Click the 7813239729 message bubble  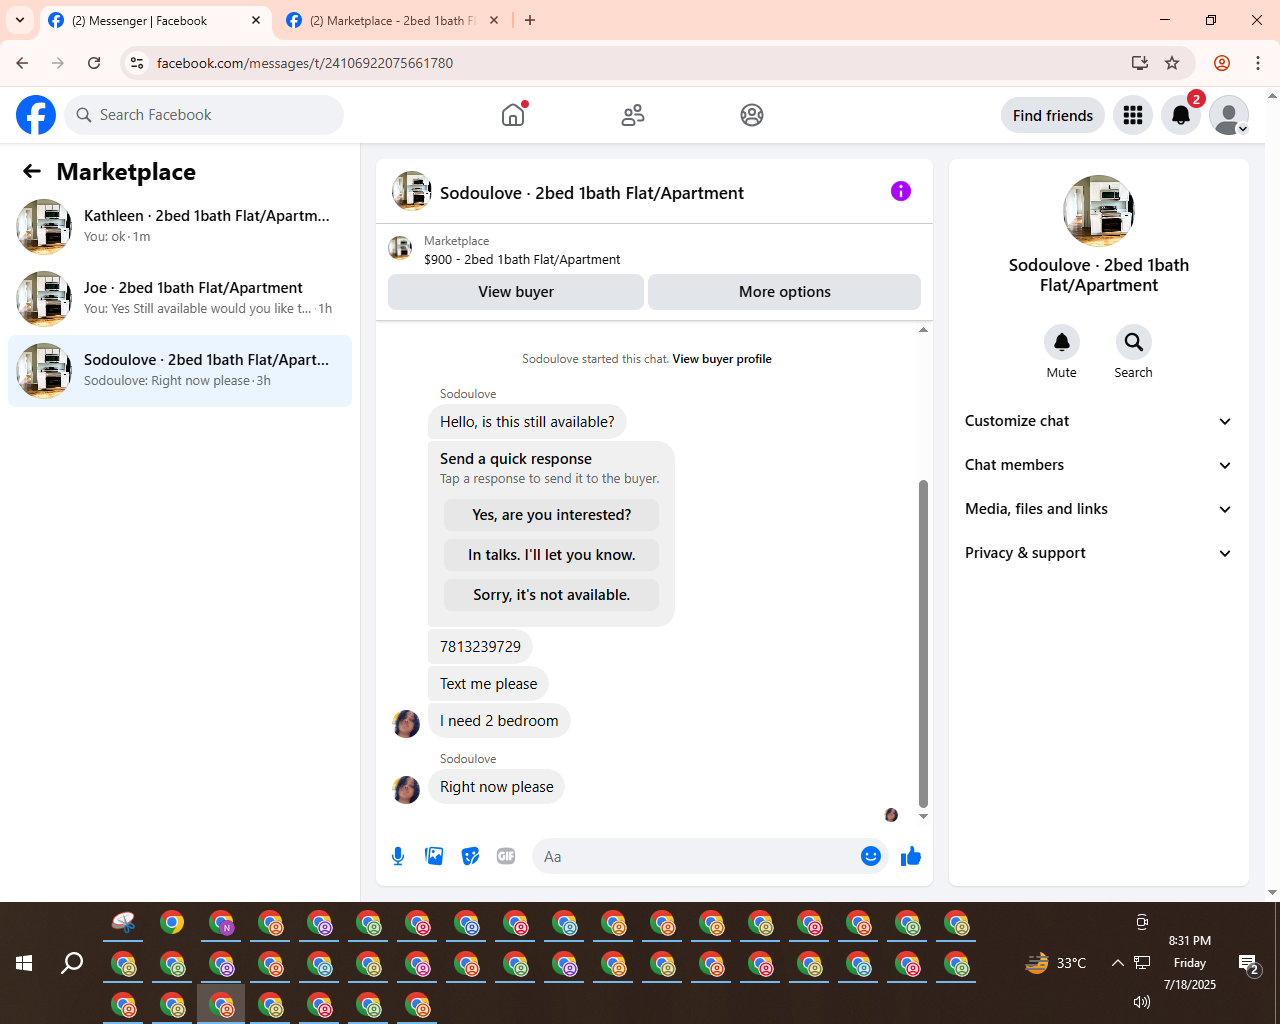[481, 647]
